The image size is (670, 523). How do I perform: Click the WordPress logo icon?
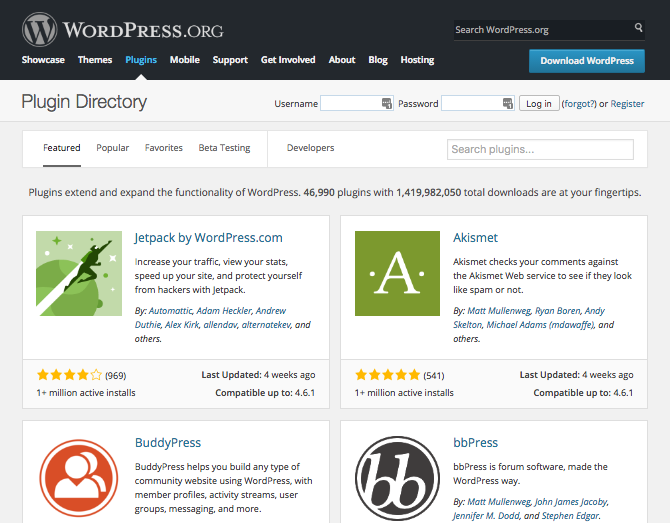[39, 29]
